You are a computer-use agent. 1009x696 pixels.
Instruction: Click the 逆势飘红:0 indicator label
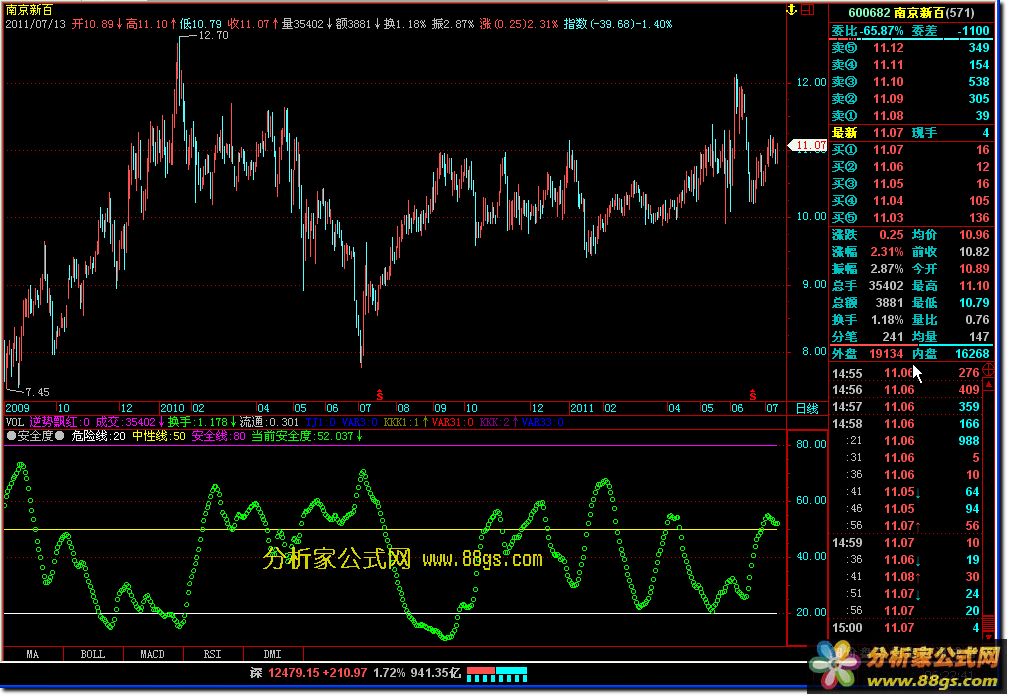click(x=60, y=423)
